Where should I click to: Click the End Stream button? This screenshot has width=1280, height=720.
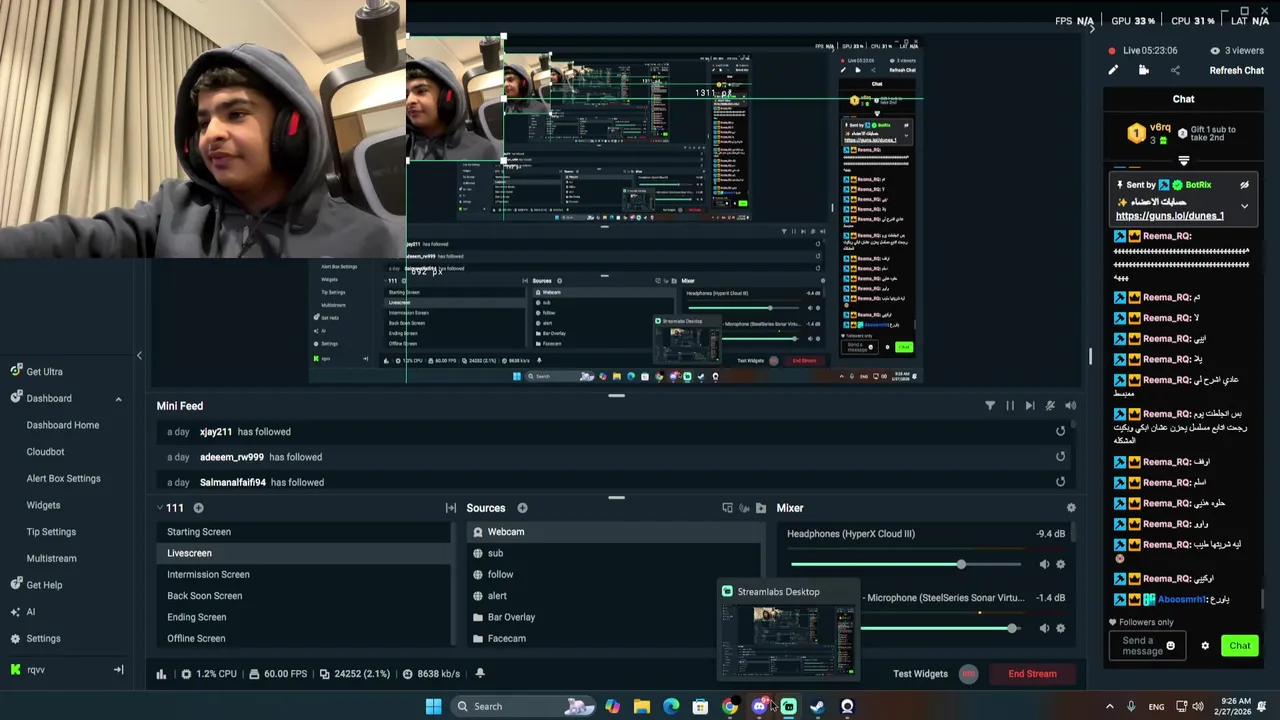pyautogui.click(x=1032, y=674)
